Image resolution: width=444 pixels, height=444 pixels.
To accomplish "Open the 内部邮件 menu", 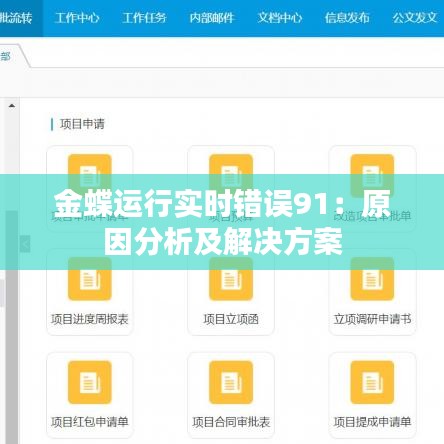I will (212, 18).
